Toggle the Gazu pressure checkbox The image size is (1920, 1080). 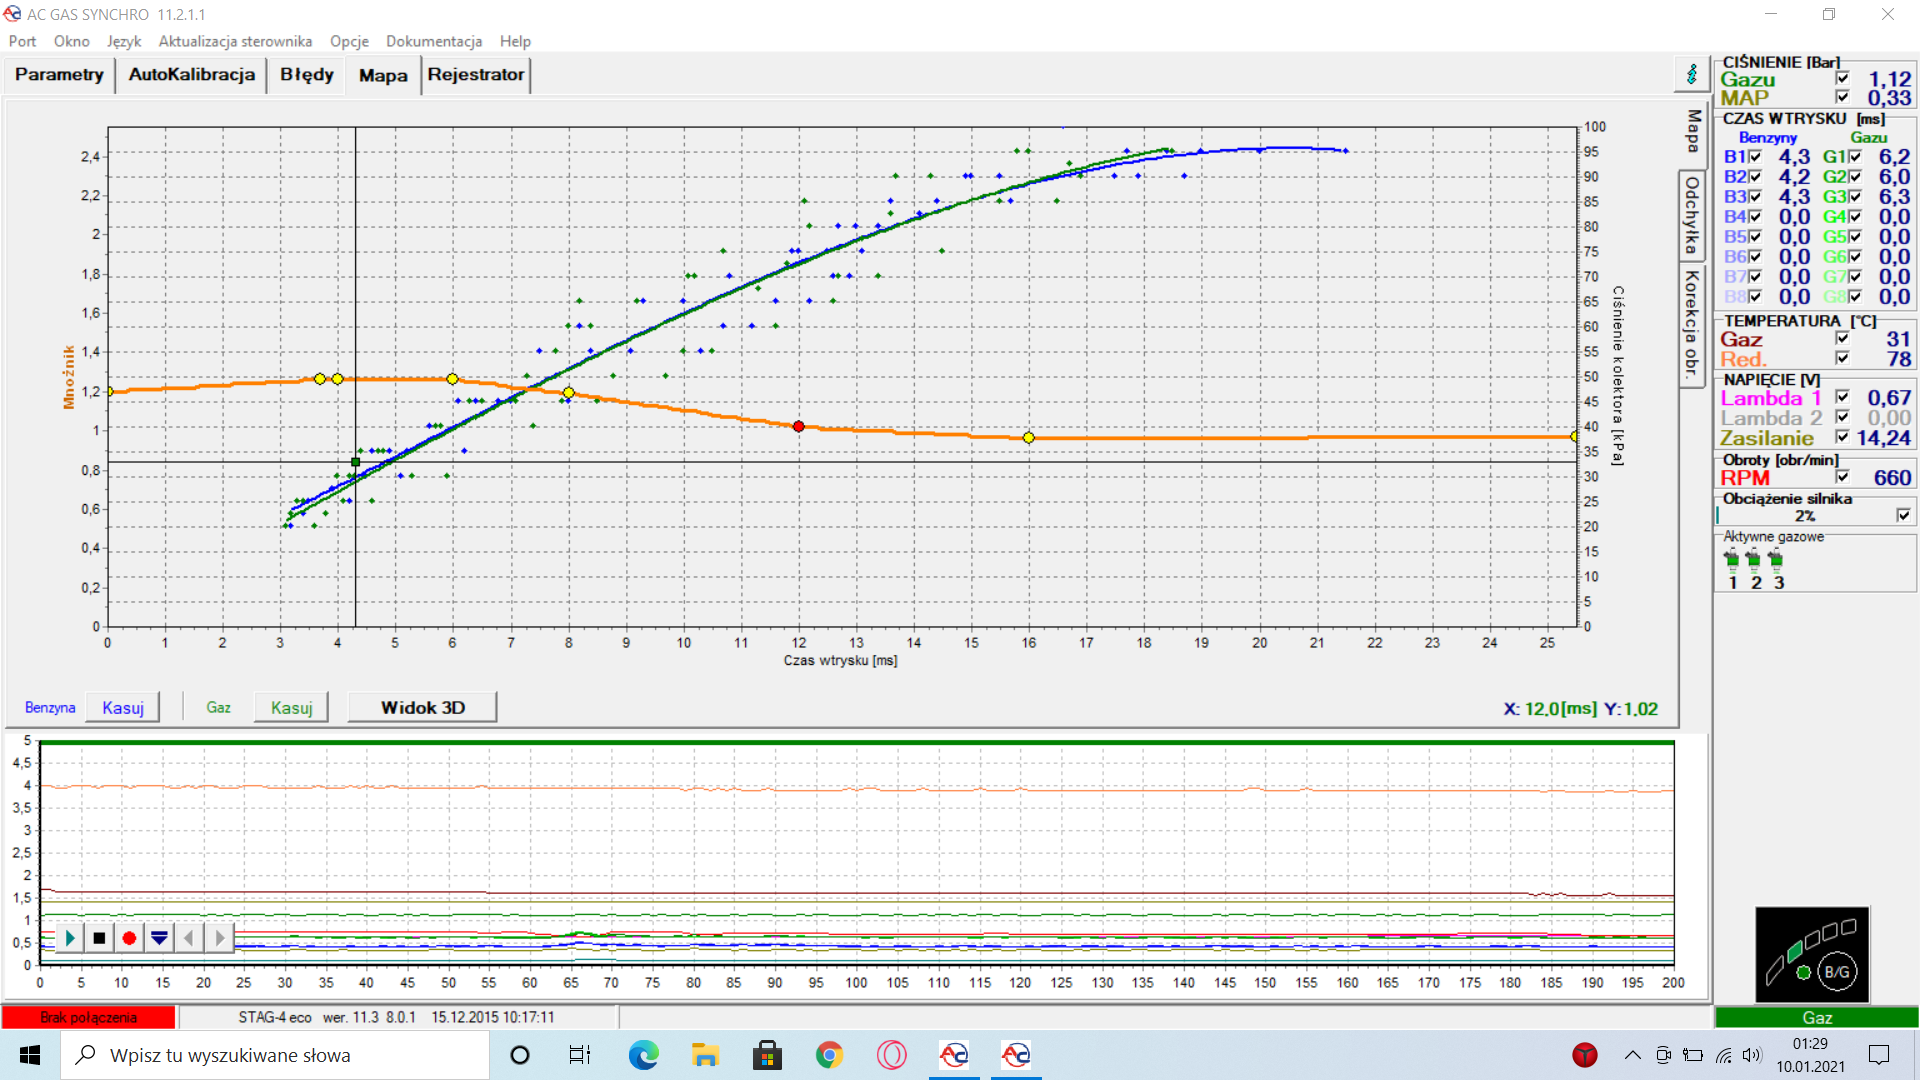pos(1842,78)
